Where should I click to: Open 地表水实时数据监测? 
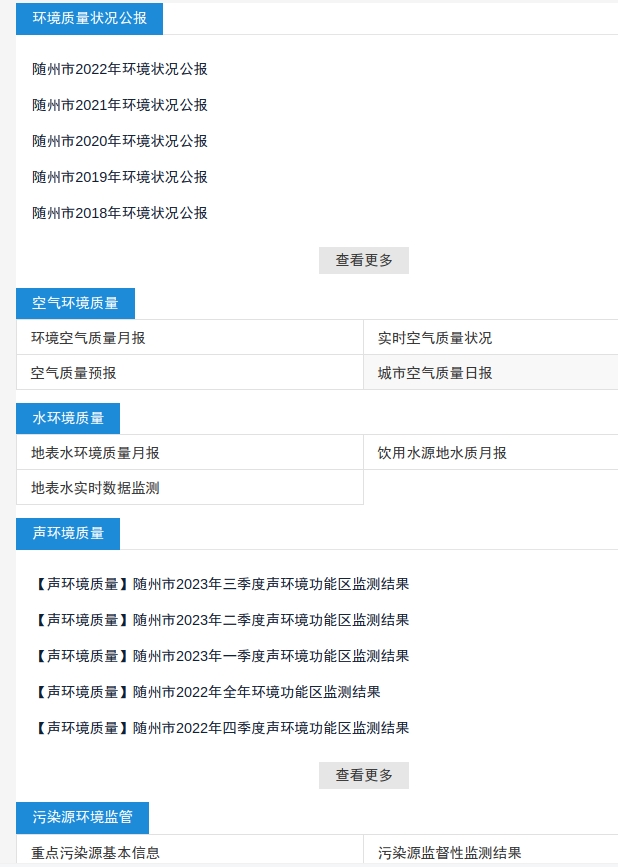(x=95, y=488)
